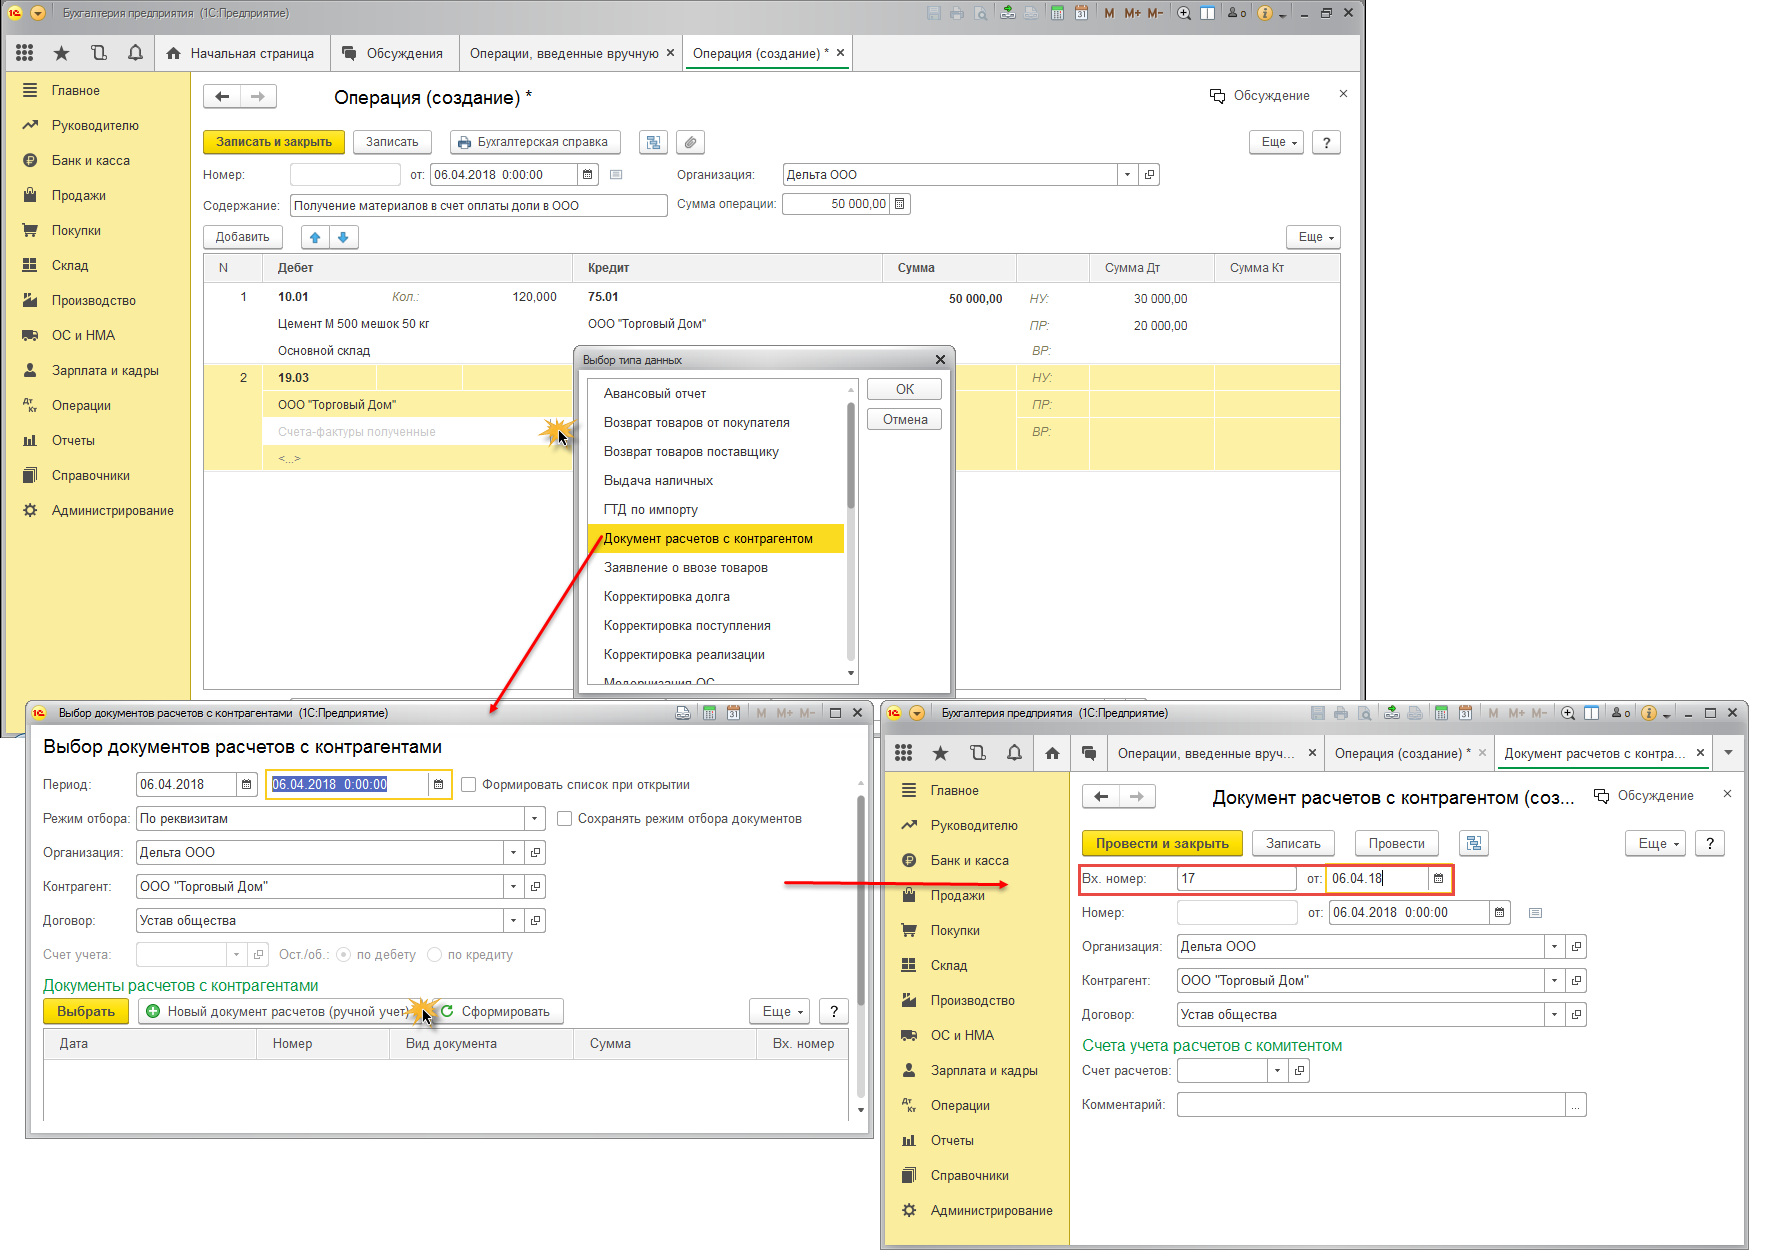Click scroll-down arrow of Выбор типа данных list

851,674
